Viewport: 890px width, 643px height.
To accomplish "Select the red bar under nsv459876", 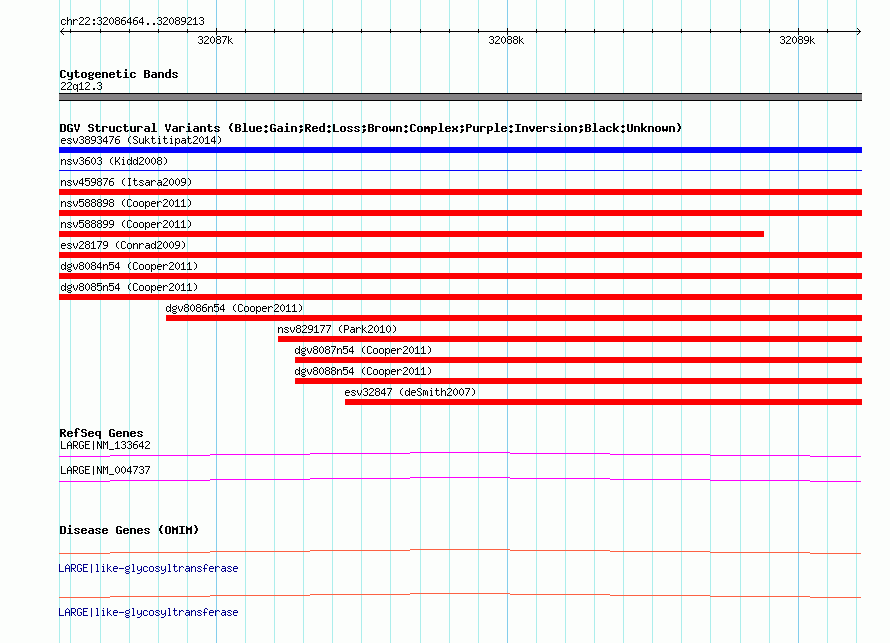I will click(x=460, y=192).
